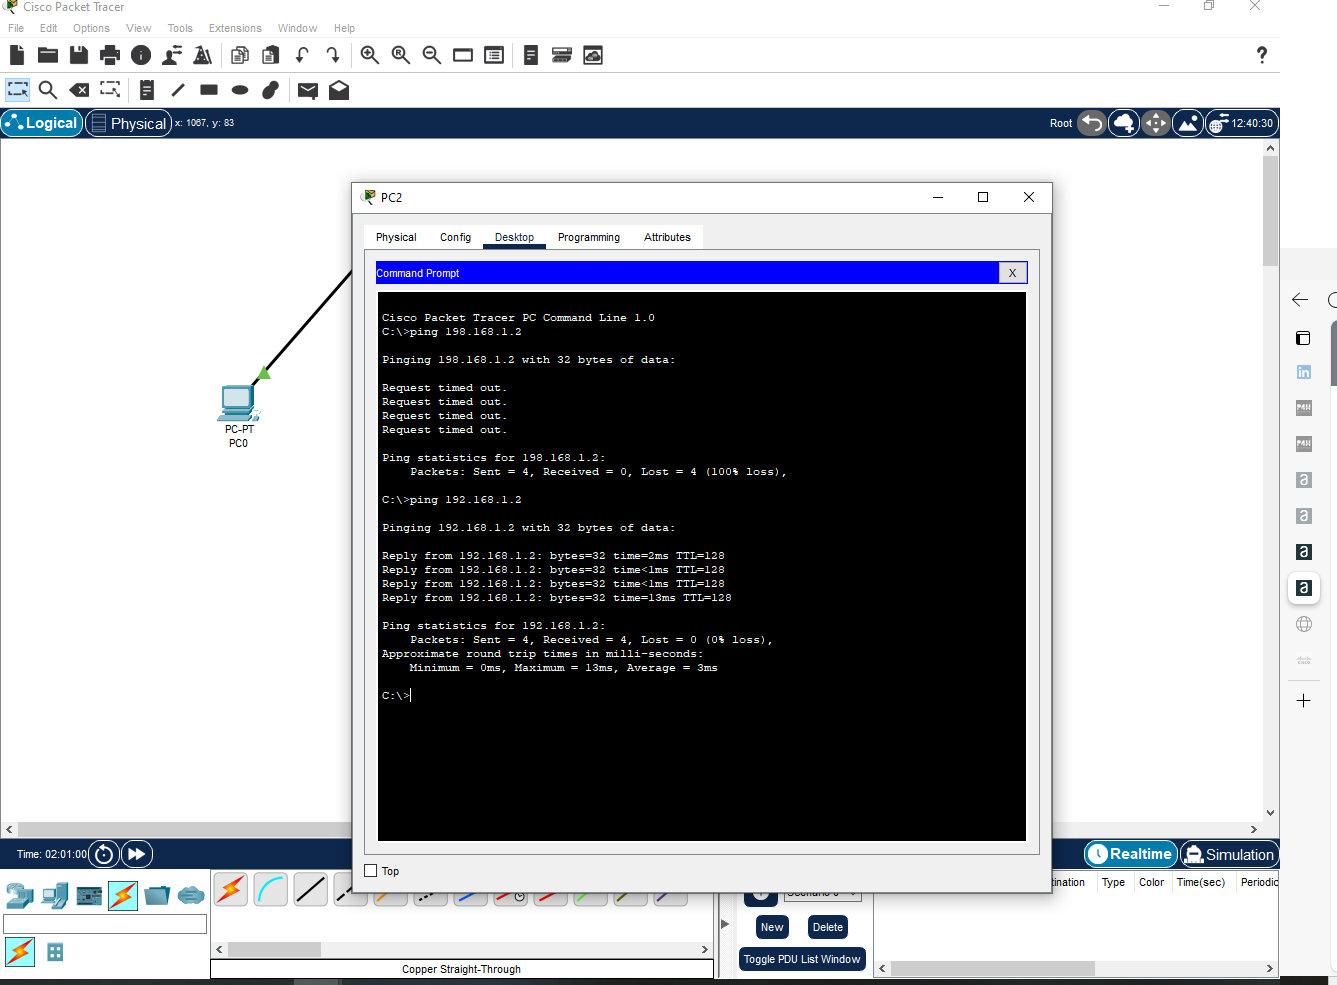The height and width of the screenshot is (985, 1337).
Task: Activate the Resize Shape tool
Action: [110, 90]
